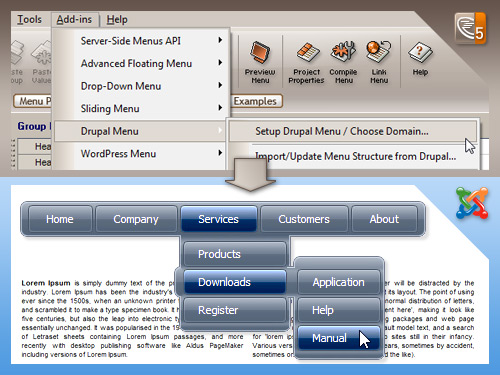Click the Compile Menu toolbar icon
500x375 pixels.
[343, 62]
